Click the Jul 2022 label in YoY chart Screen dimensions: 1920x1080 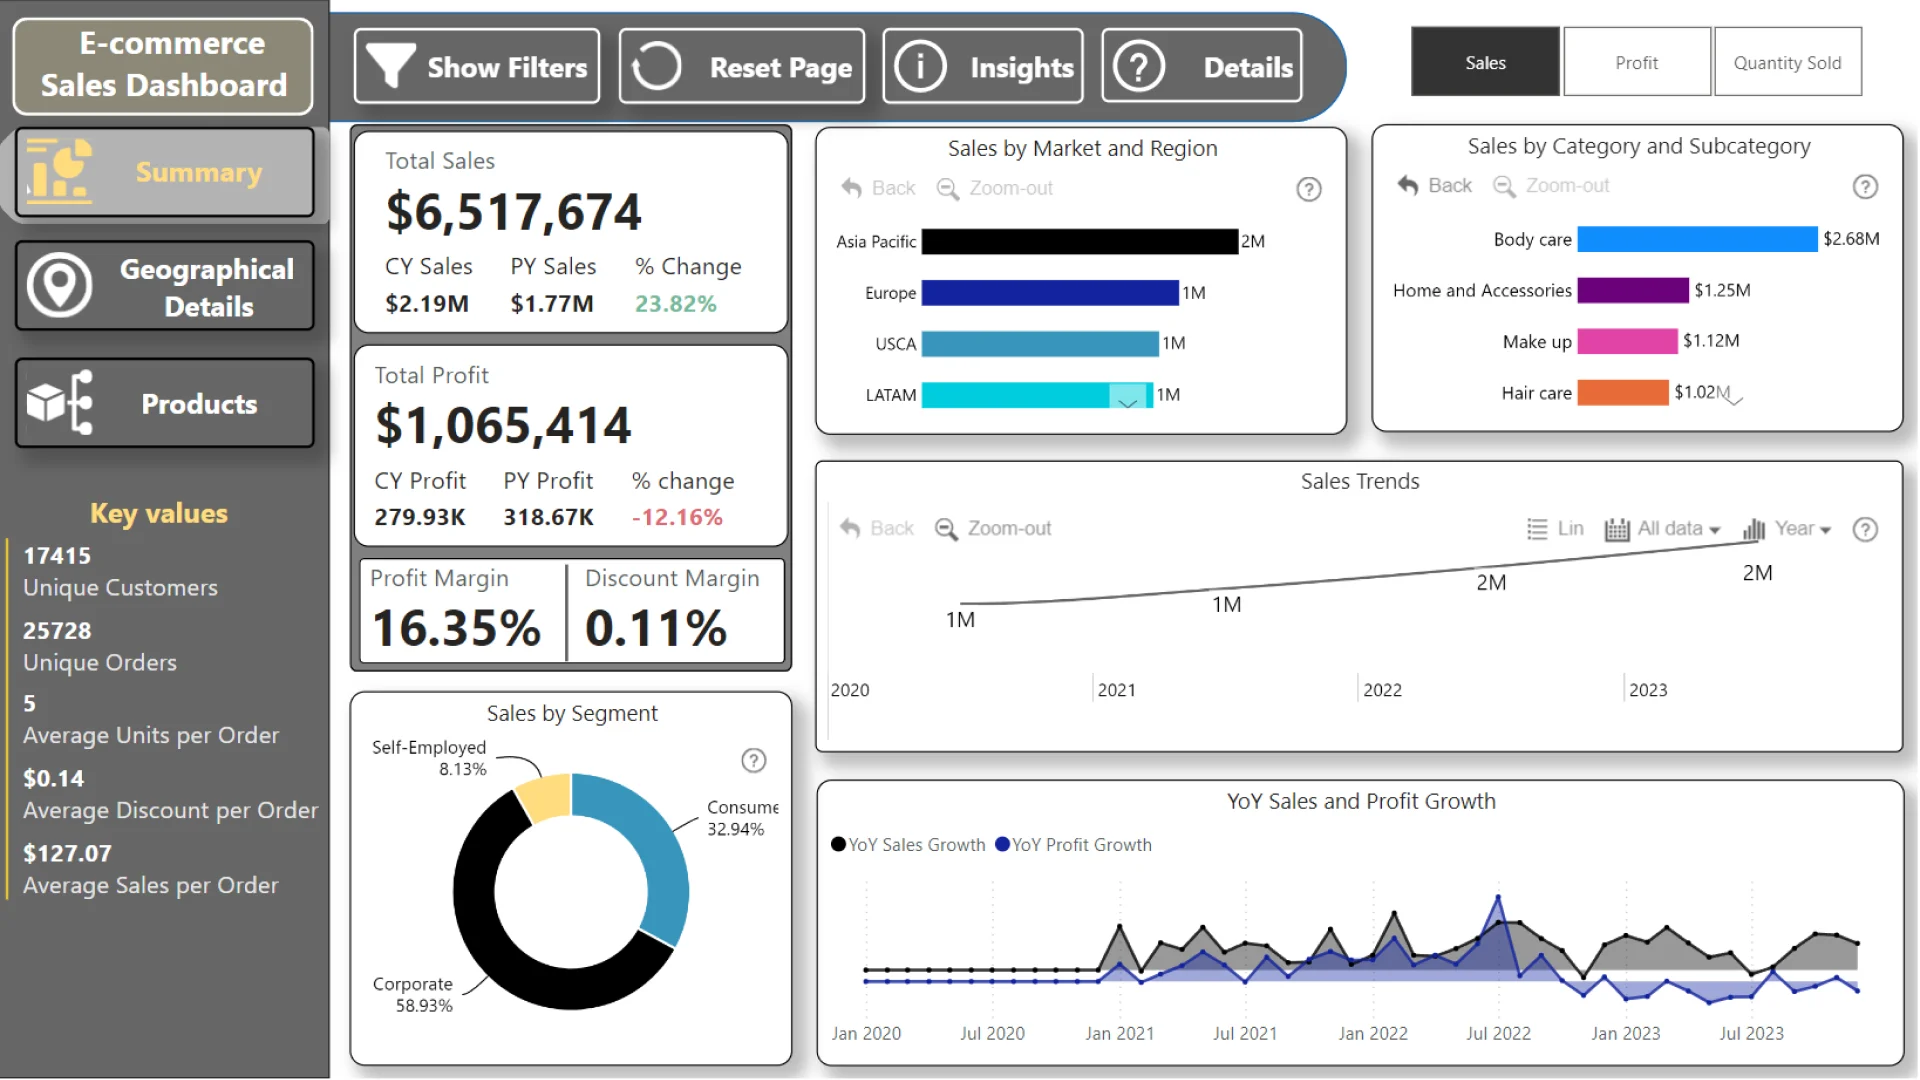tap(1498, 1033)
